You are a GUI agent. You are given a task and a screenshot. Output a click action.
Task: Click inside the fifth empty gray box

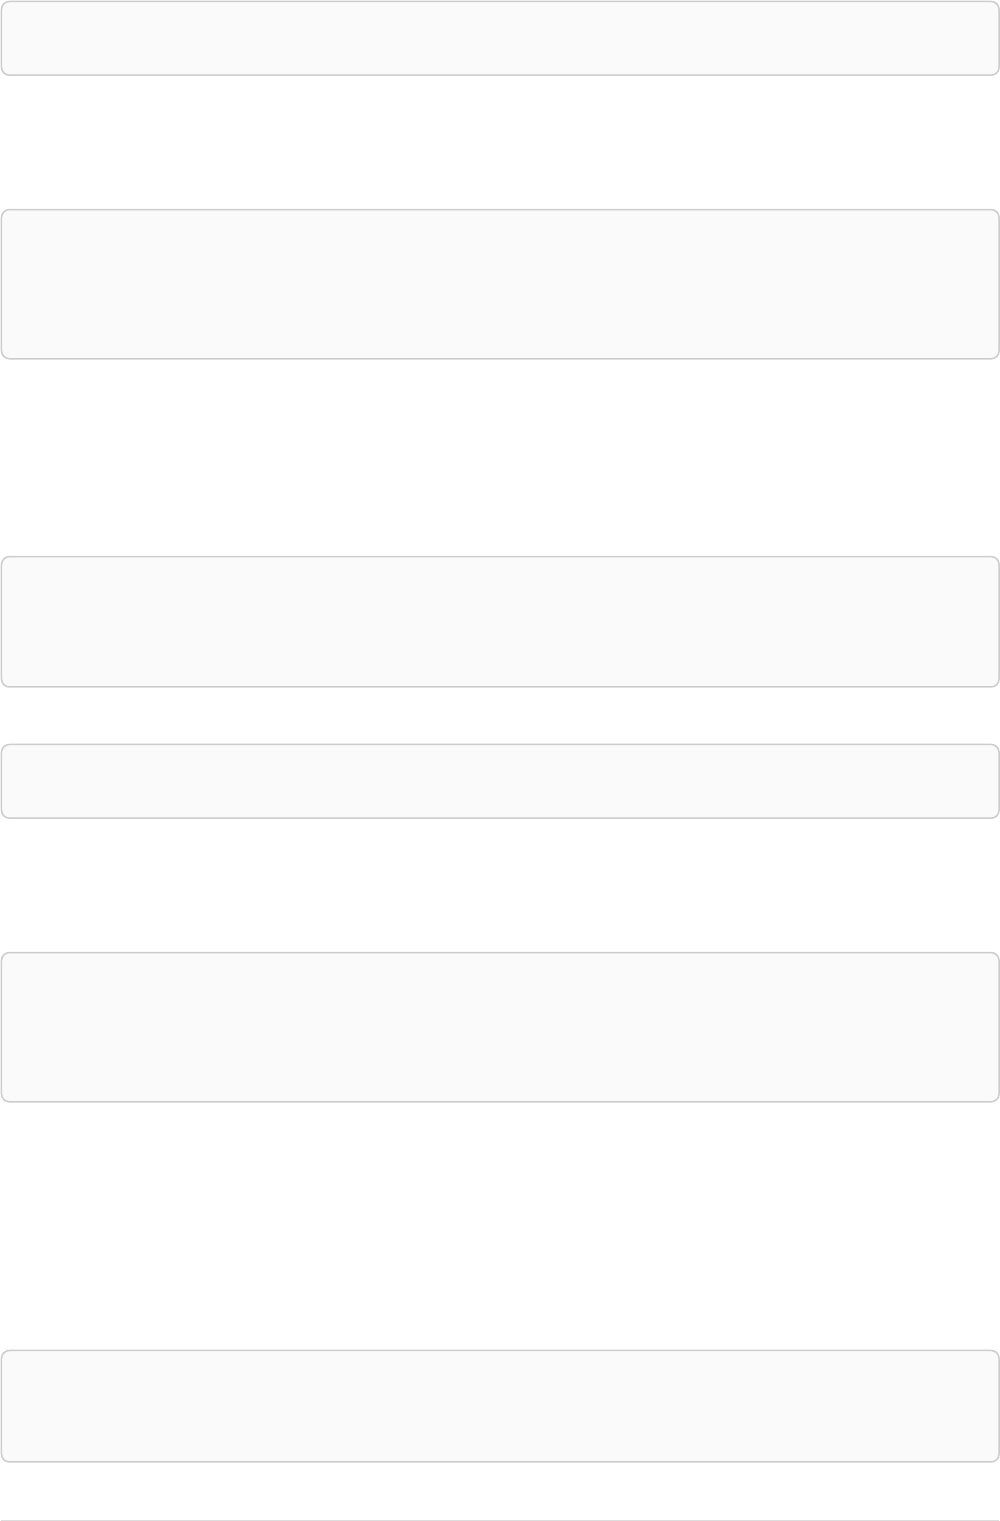click(500, 1027)
